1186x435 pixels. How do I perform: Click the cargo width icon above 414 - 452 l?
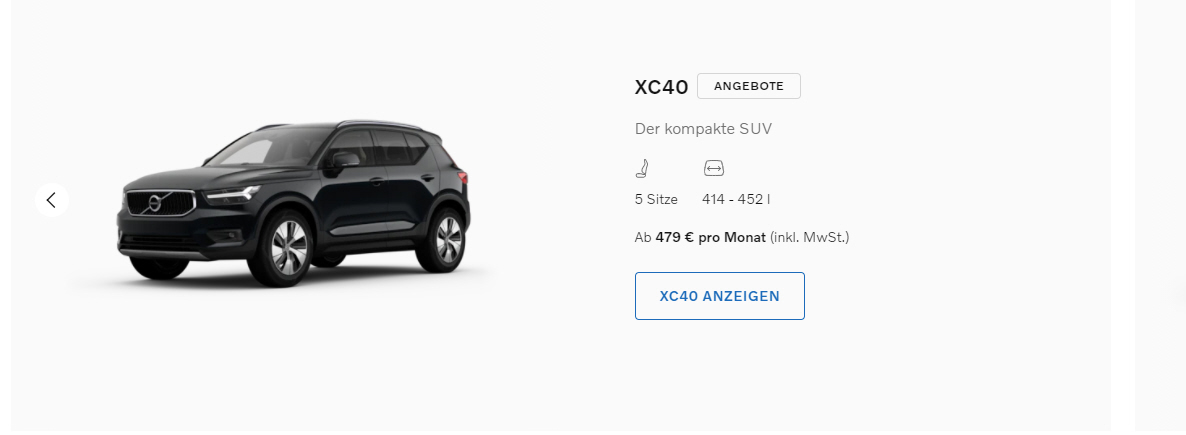[x=713, y=168]
